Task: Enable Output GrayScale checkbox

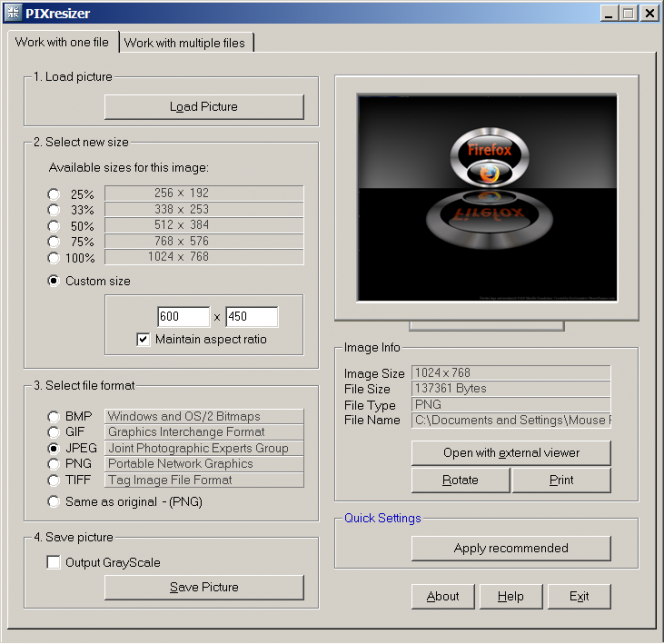Action: 53,563
